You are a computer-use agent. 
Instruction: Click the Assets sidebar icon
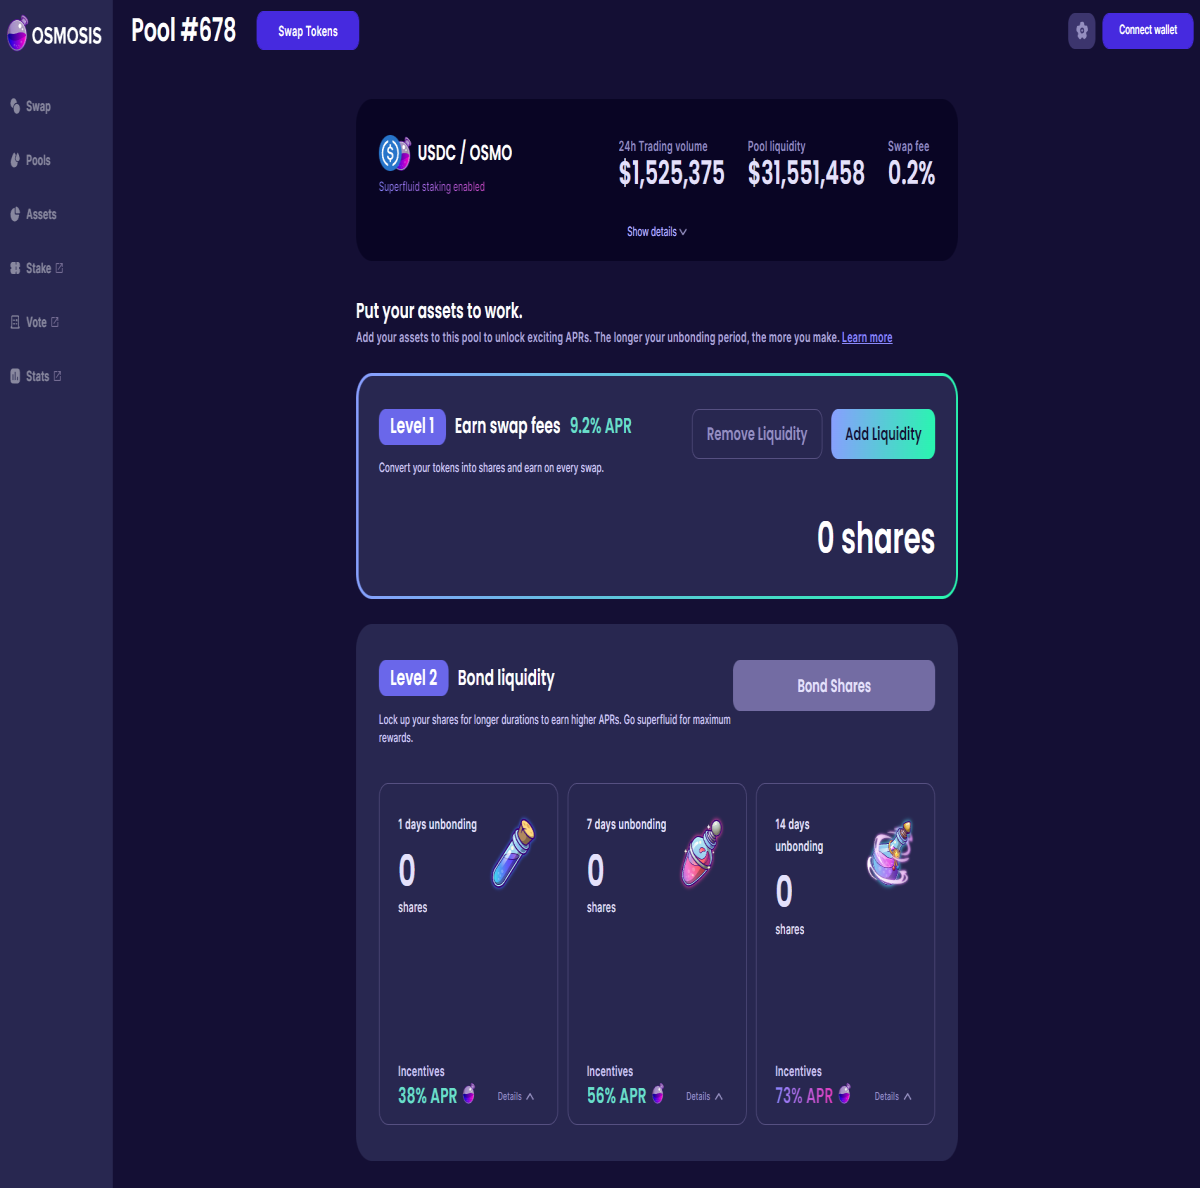coord(15,214)
